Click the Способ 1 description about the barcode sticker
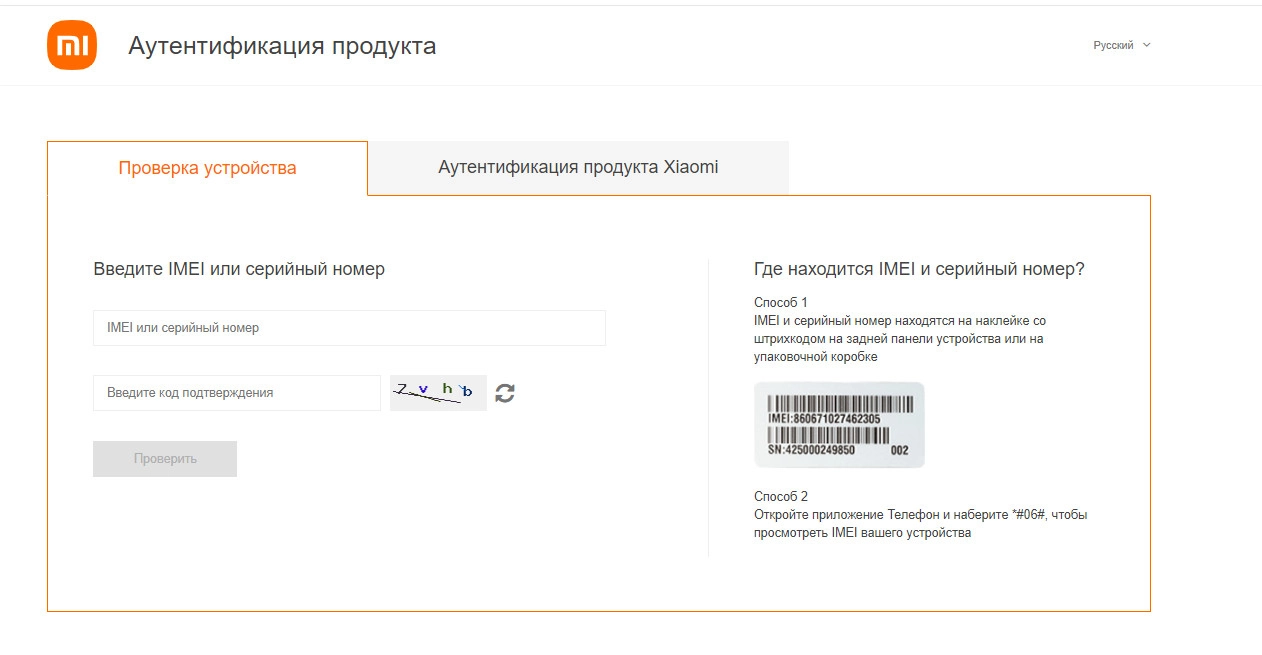1262x655 pixels. pos(899,339)
